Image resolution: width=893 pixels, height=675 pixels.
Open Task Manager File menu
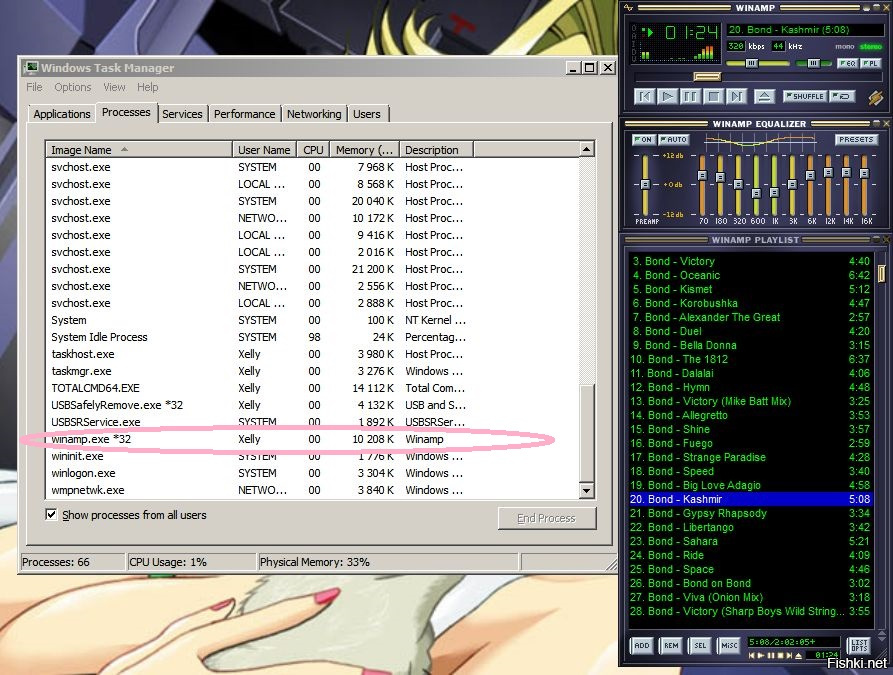pos(34,87)
